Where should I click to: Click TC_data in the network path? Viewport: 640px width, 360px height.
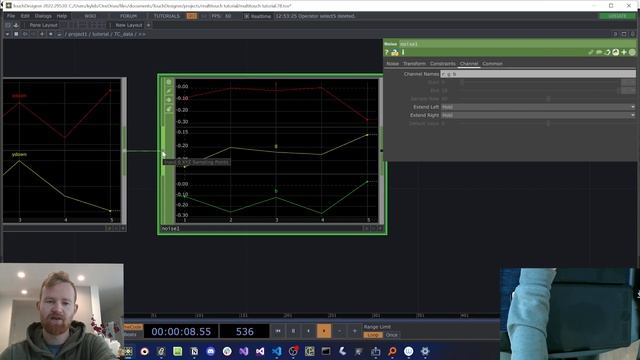(x=124, y=34)
